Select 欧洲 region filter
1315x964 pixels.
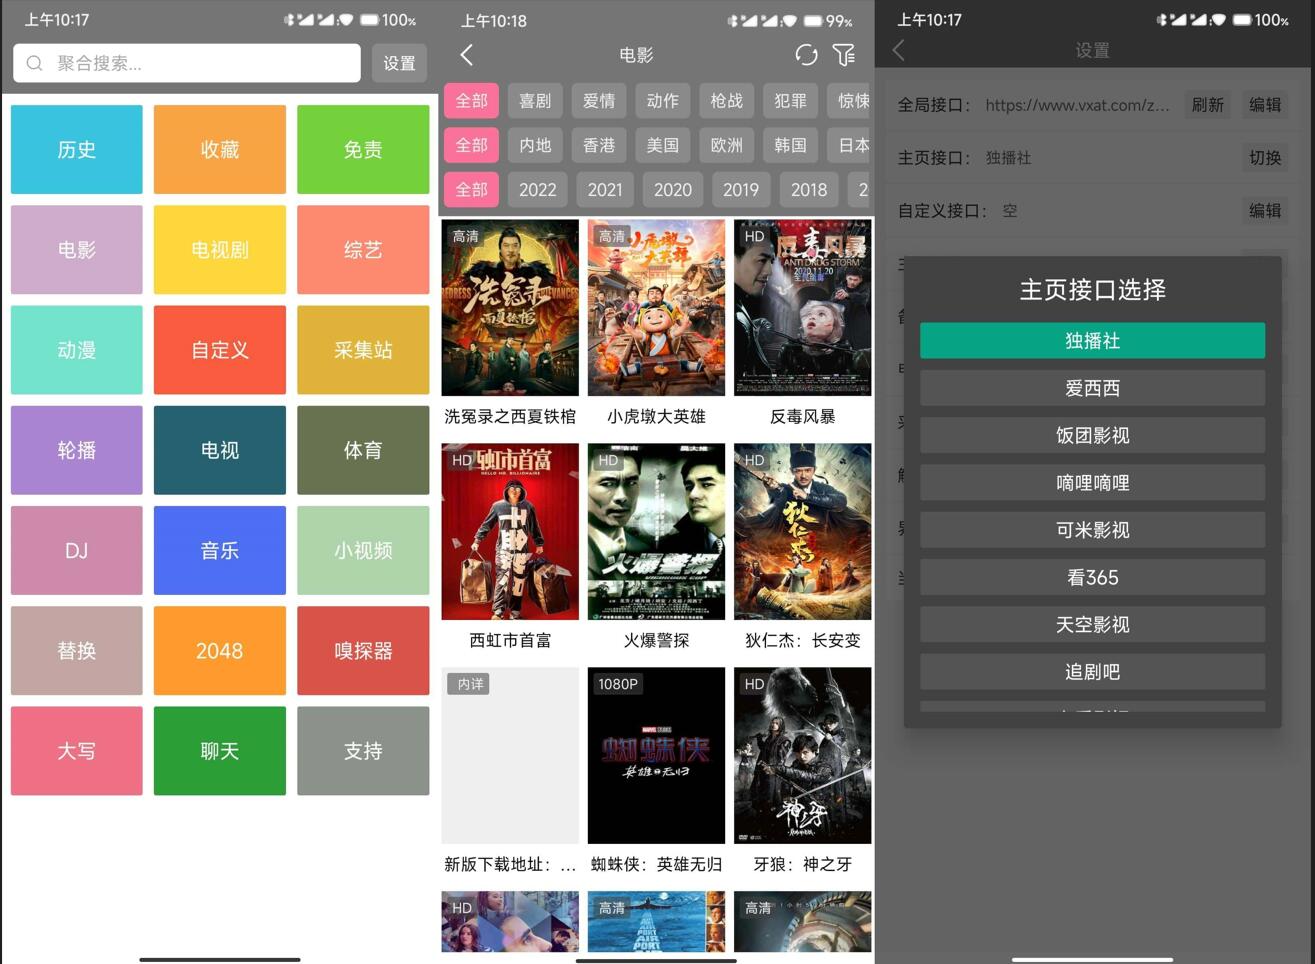[x=726, y=145]
